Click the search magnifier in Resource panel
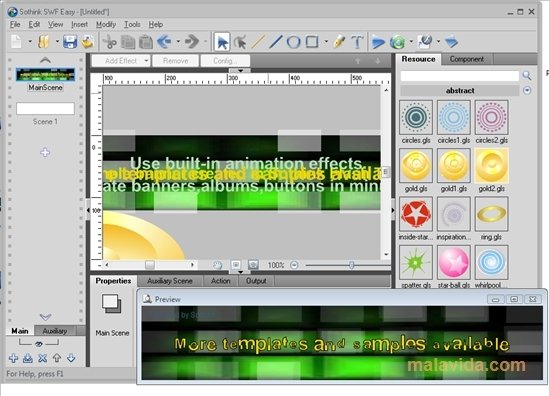The image size is (549, 396). pyautogui.click(x=526, y=75)
